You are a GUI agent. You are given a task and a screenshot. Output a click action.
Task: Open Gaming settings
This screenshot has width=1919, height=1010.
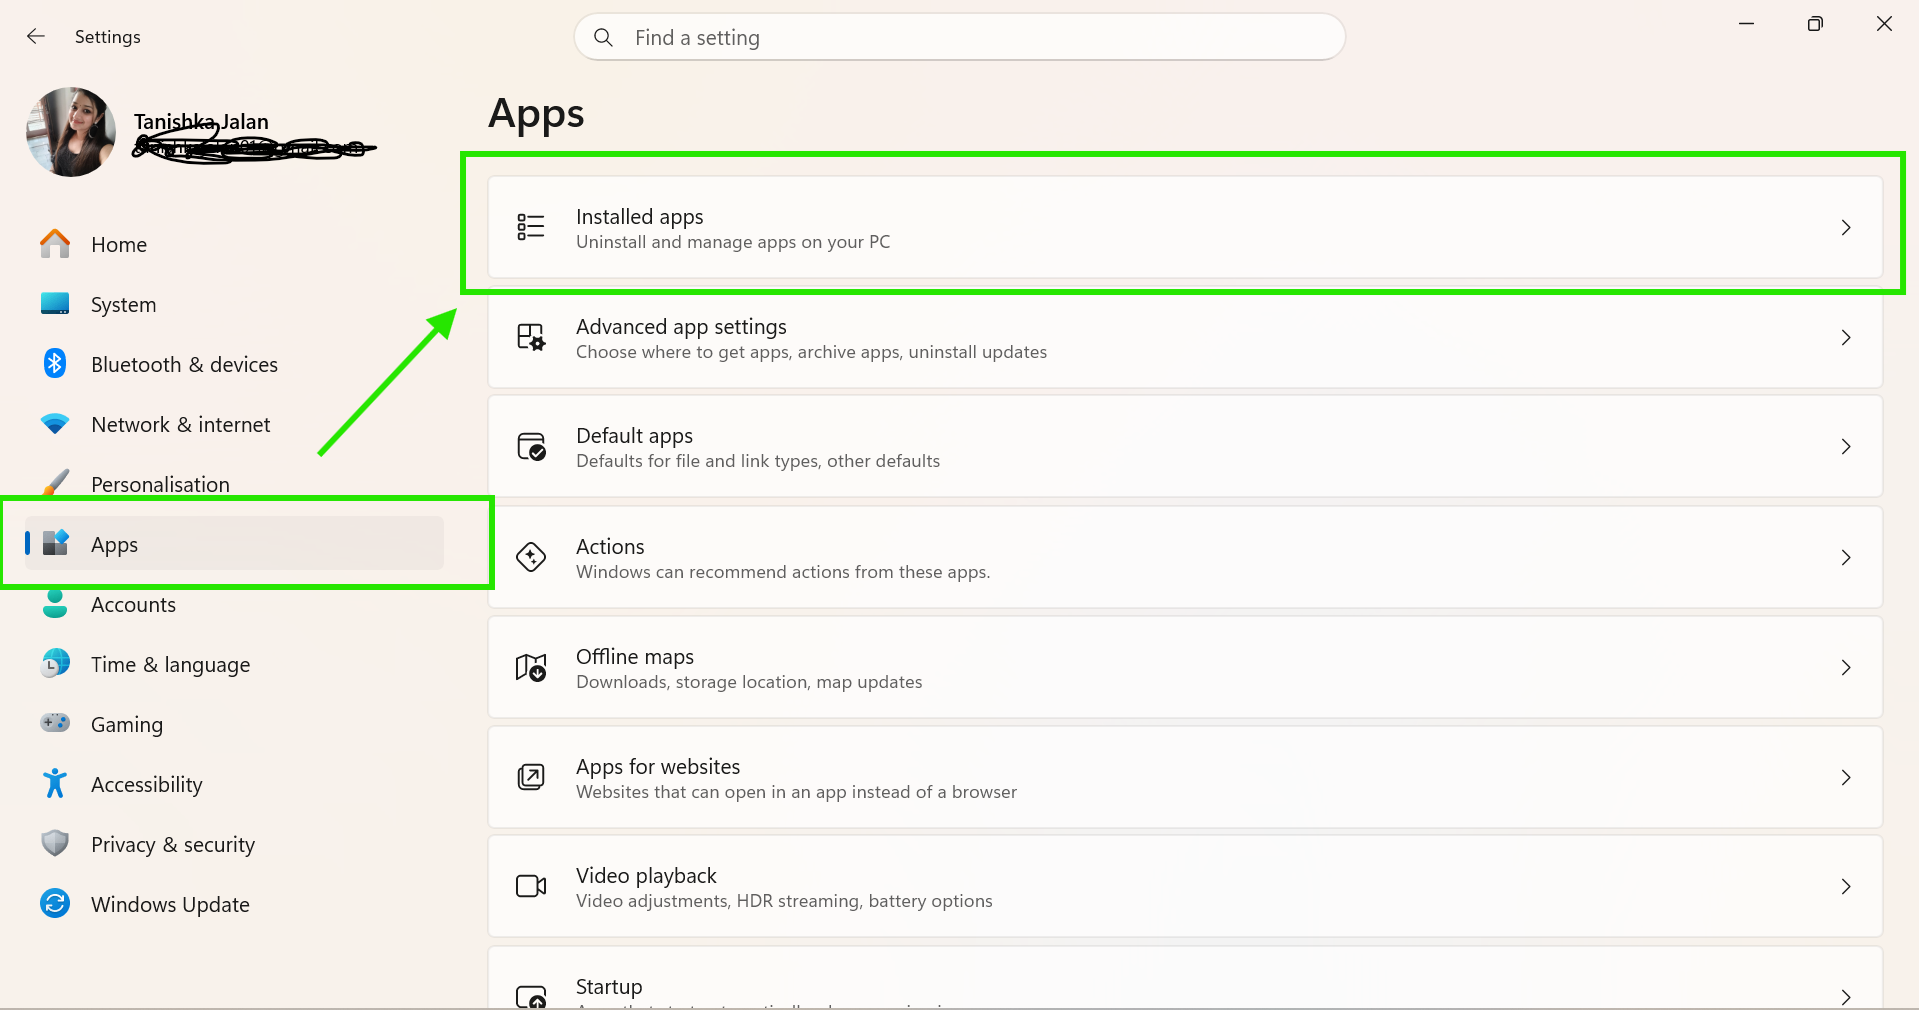point(234,724)
